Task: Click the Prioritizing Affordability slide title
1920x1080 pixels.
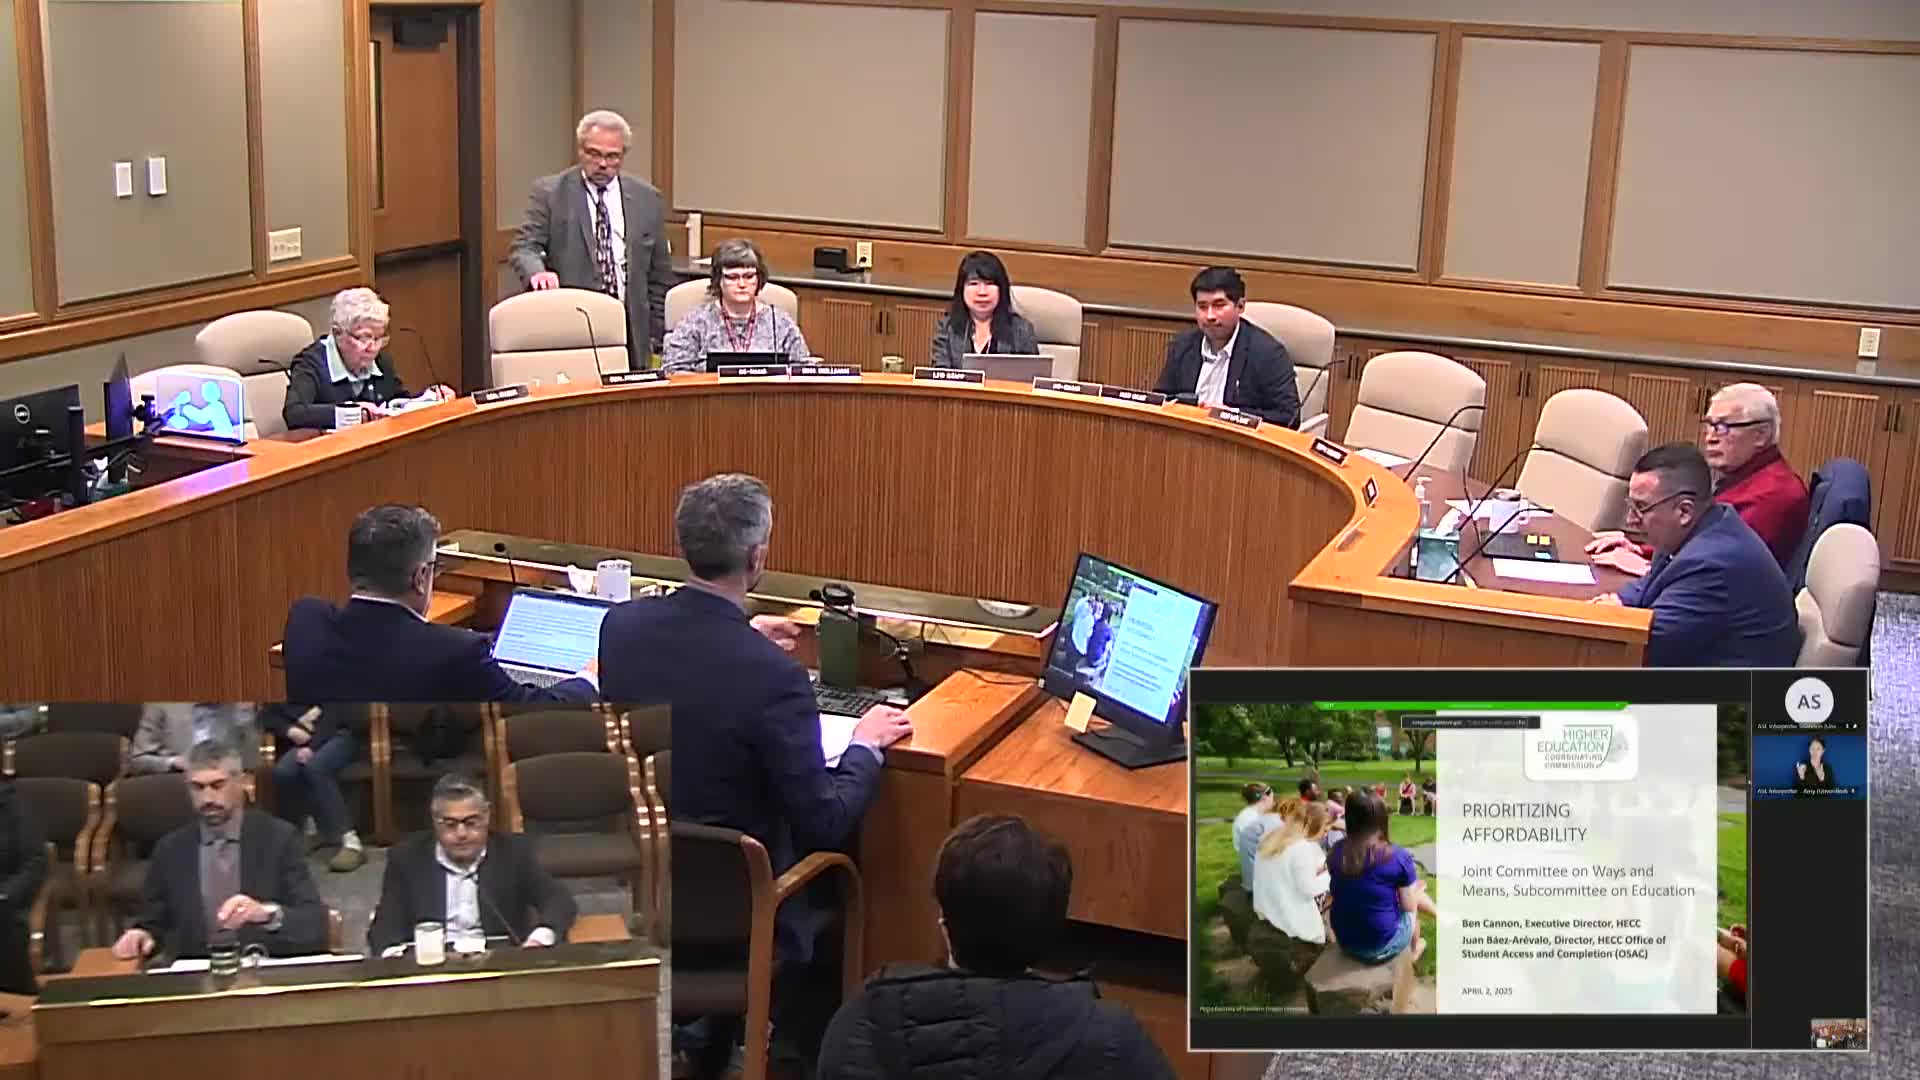Action: pos(1524,822)
